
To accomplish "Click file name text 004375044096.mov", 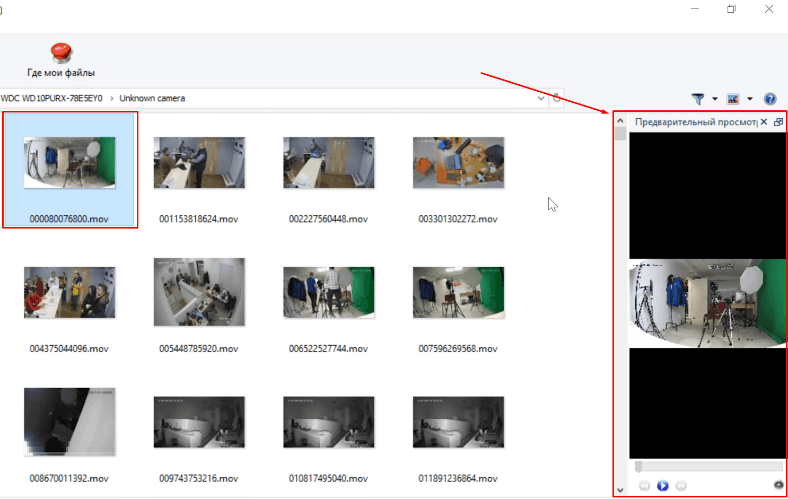I will tap(69, 349).
